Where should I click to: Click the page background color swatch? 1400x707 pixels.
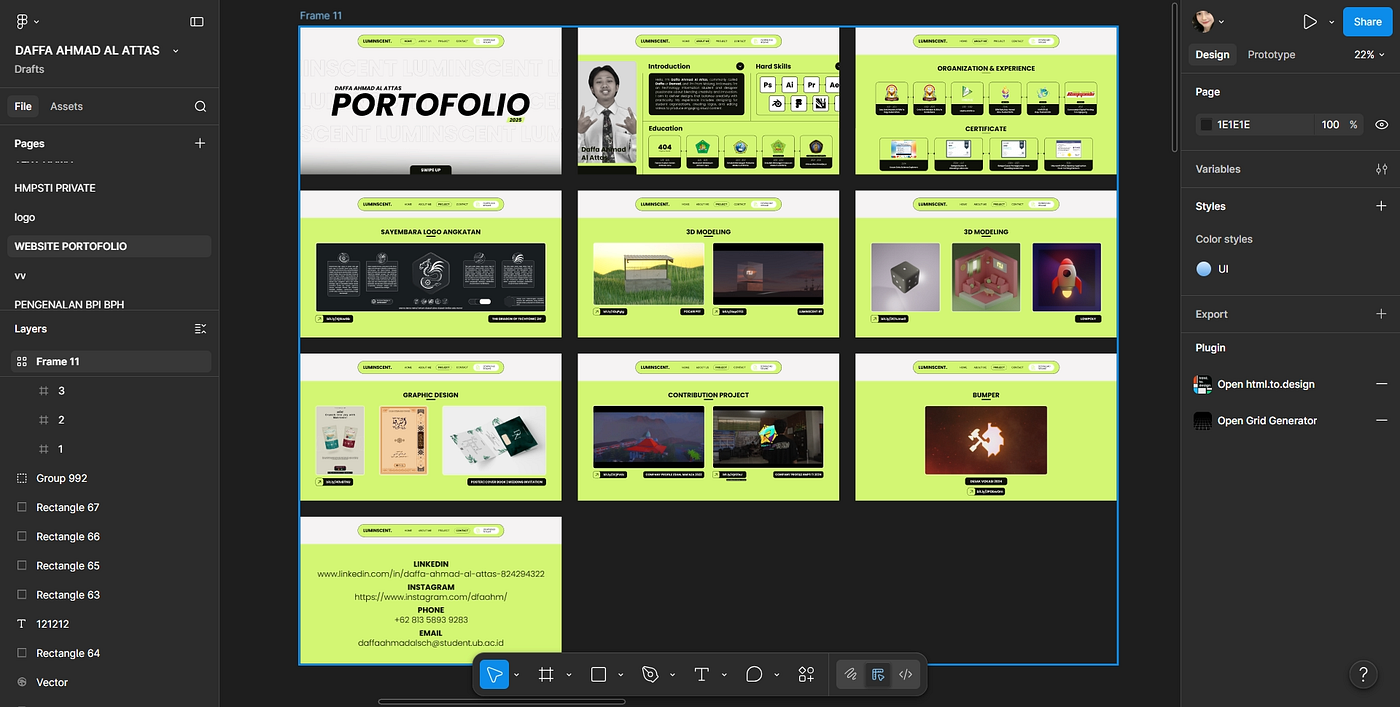pos(1206,125)
